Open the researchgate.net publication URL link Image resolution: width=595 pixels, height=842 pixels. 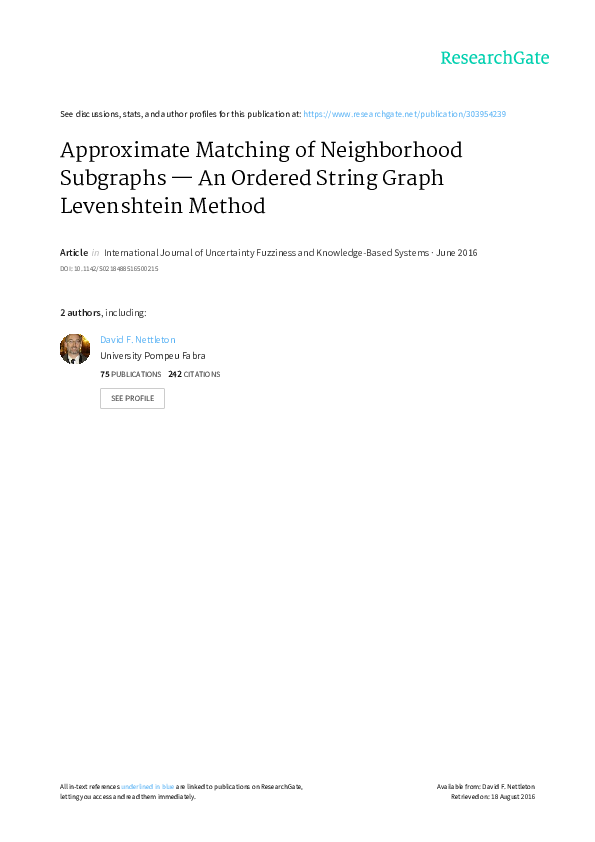pyautogui.click(x=404, y=114)
